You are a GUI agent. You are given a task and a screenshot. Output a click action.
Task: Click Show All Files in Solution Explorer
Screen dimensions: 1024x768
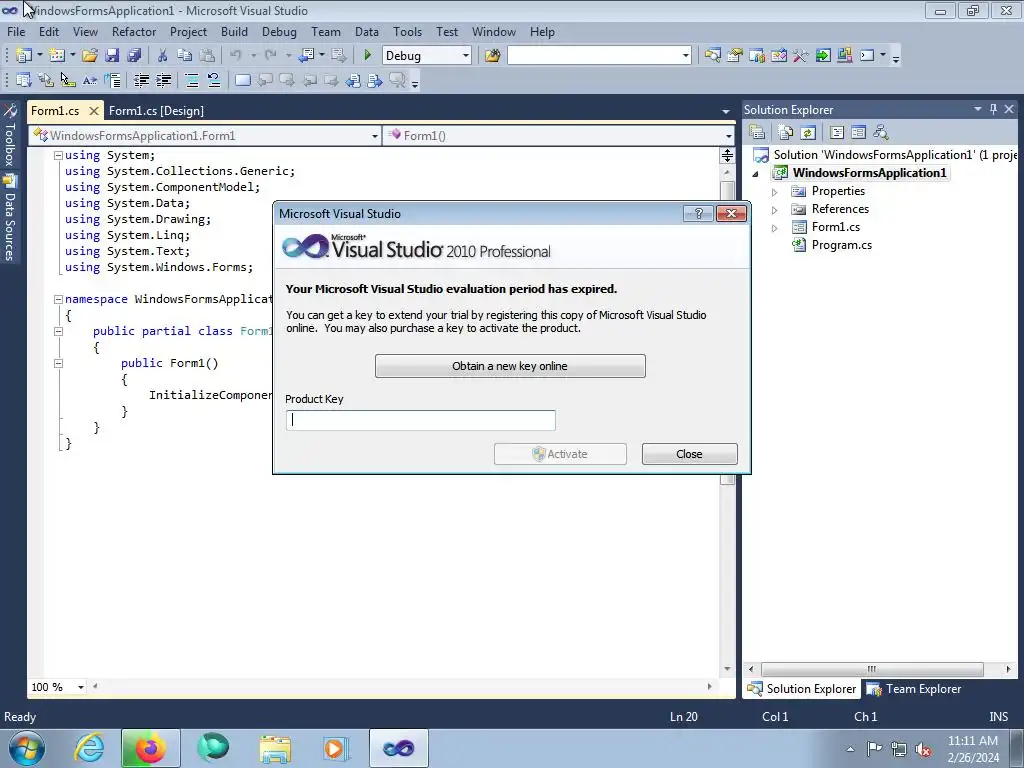tap(786, 133)
